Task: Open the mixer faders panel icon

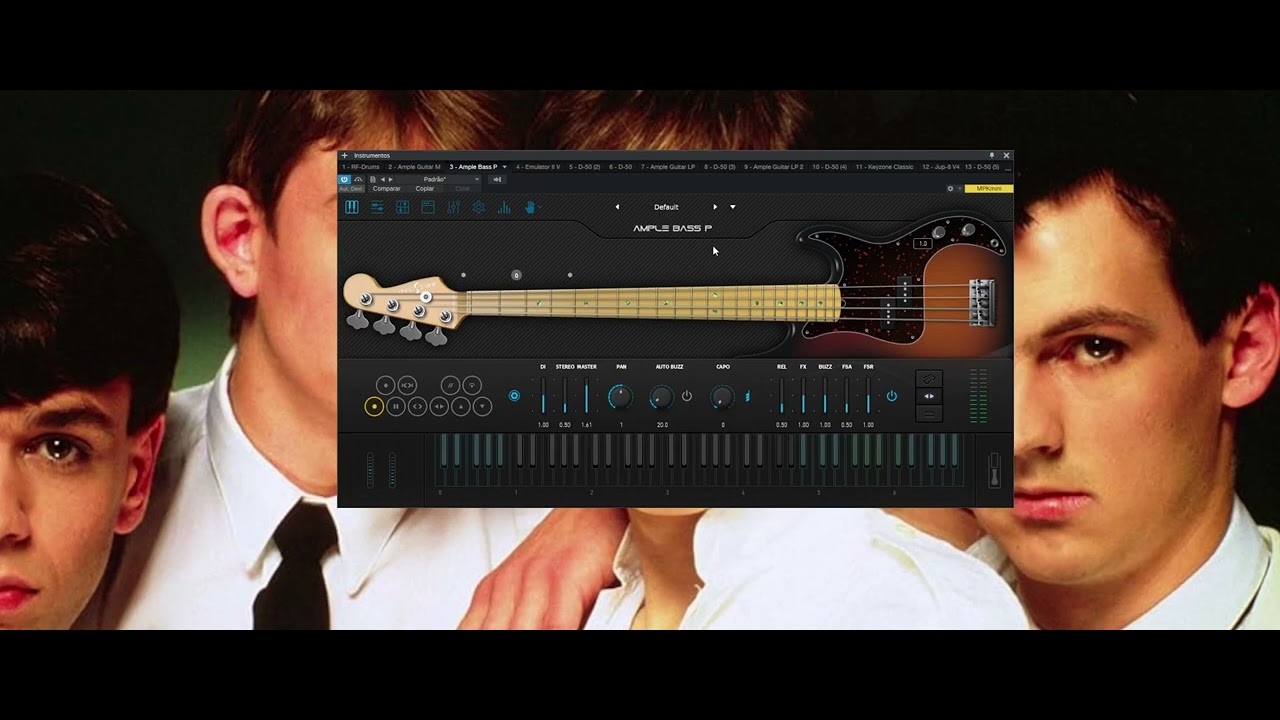Action: click(453, 207)
